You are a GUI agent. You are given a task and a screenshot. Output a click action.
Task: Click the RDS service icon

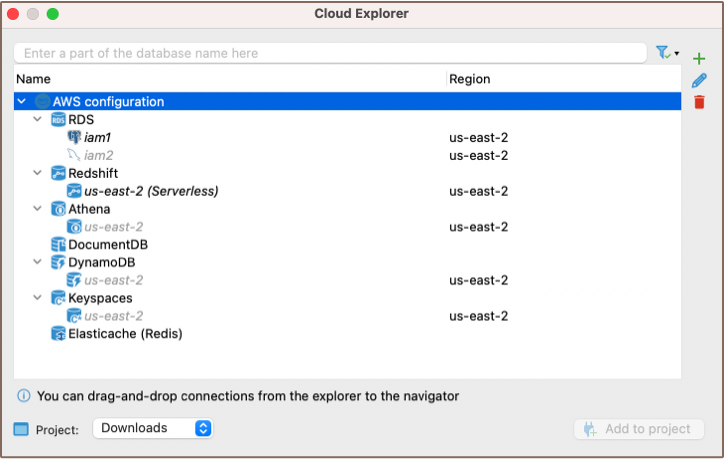pyautogui.click(x=58, y=120)
